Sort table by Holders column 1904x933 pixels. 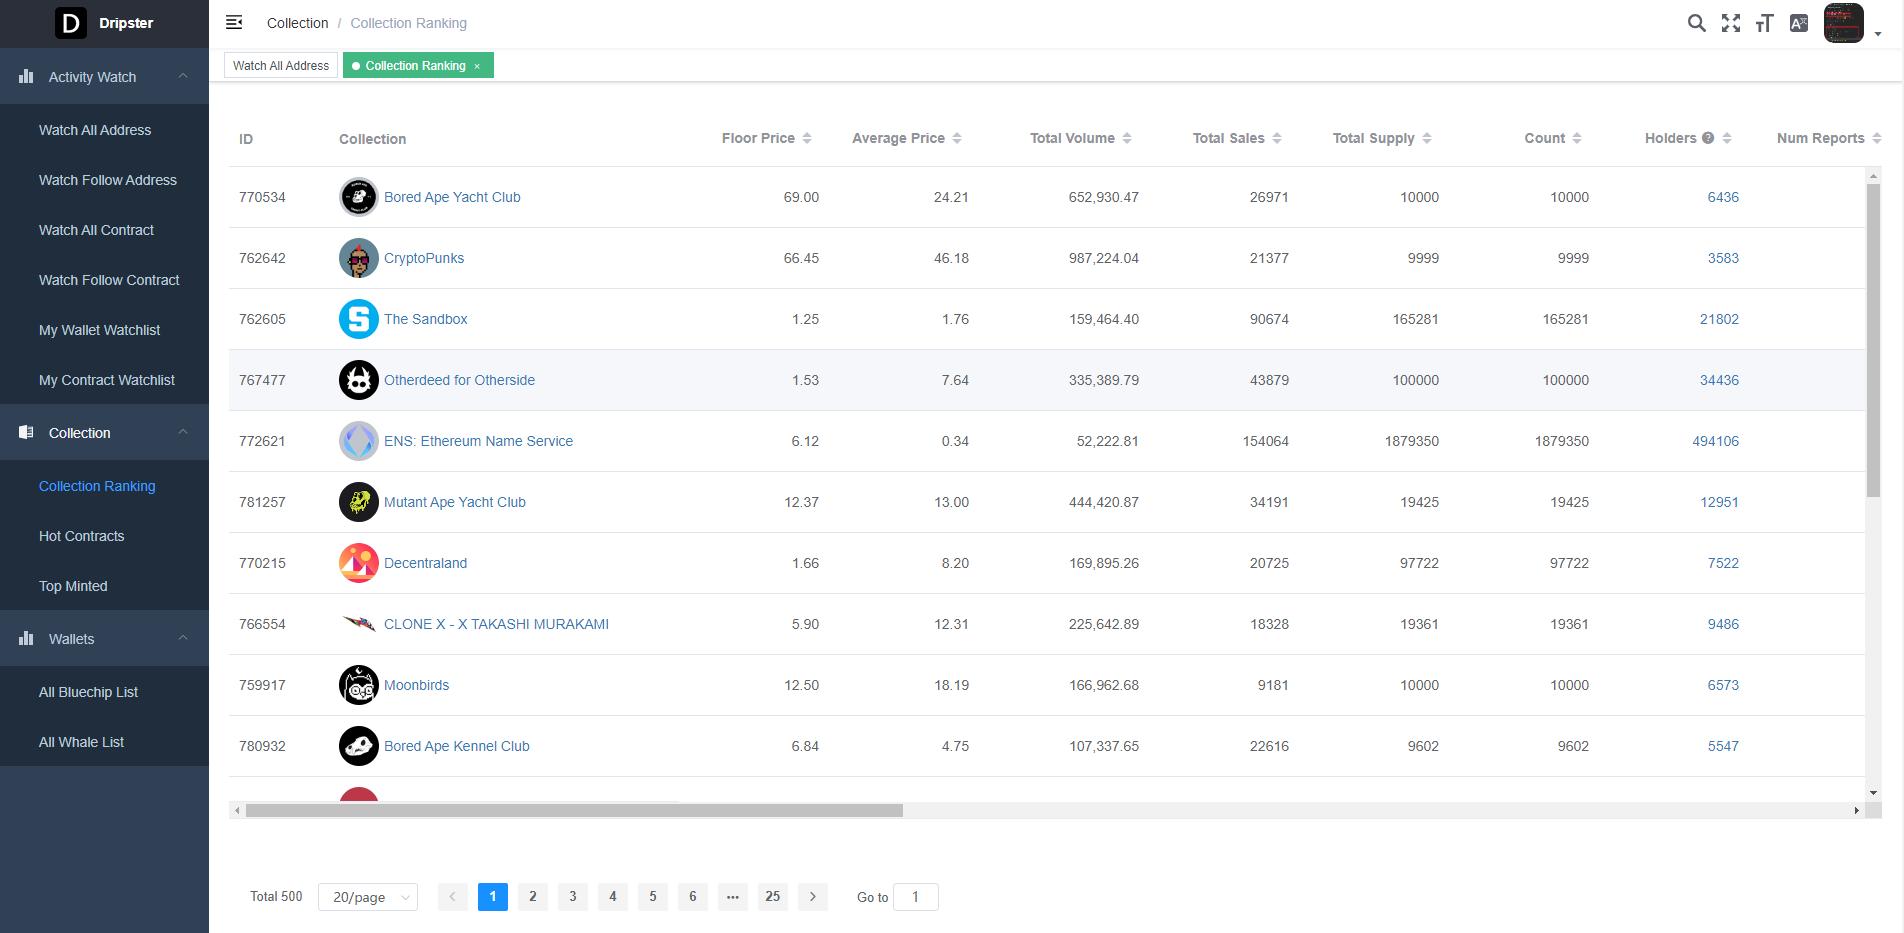coord(1727,138)
